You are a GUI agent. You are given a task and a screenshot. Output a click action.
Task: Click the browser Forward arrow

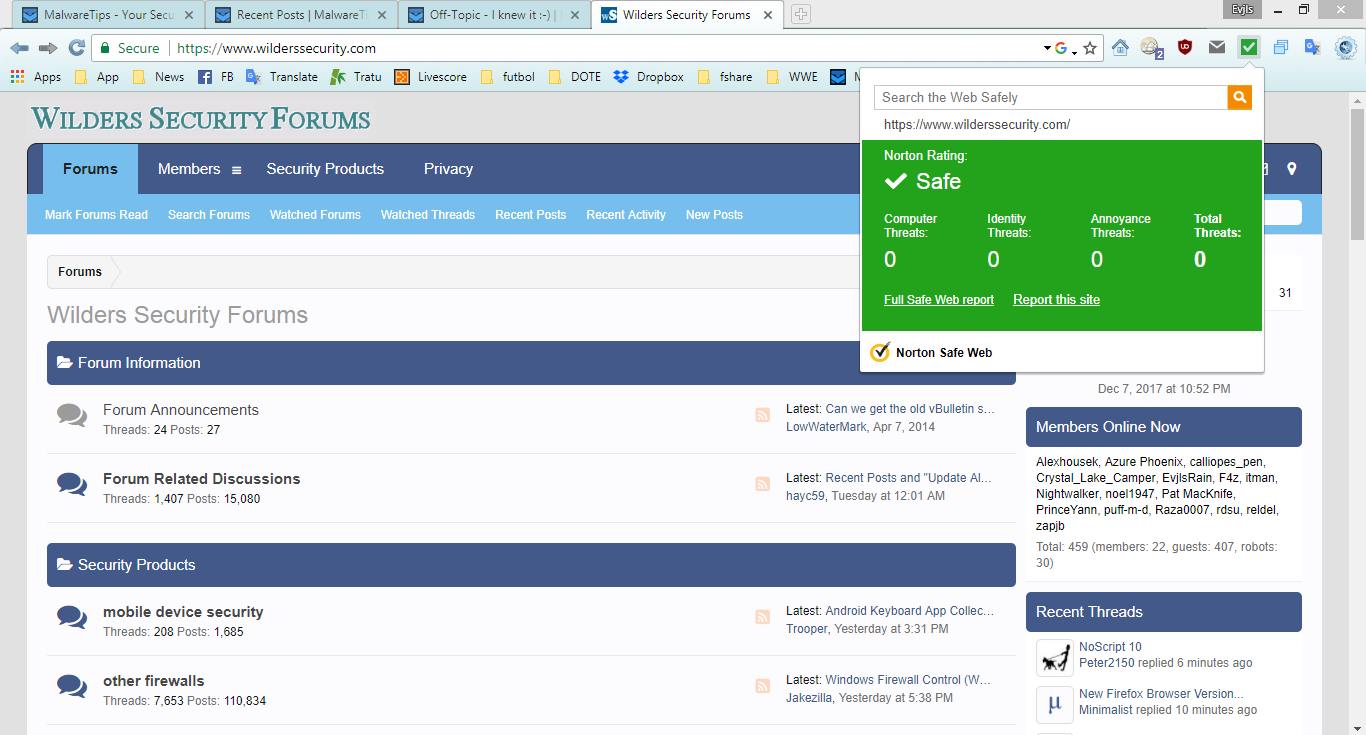(x=48, y=48)
